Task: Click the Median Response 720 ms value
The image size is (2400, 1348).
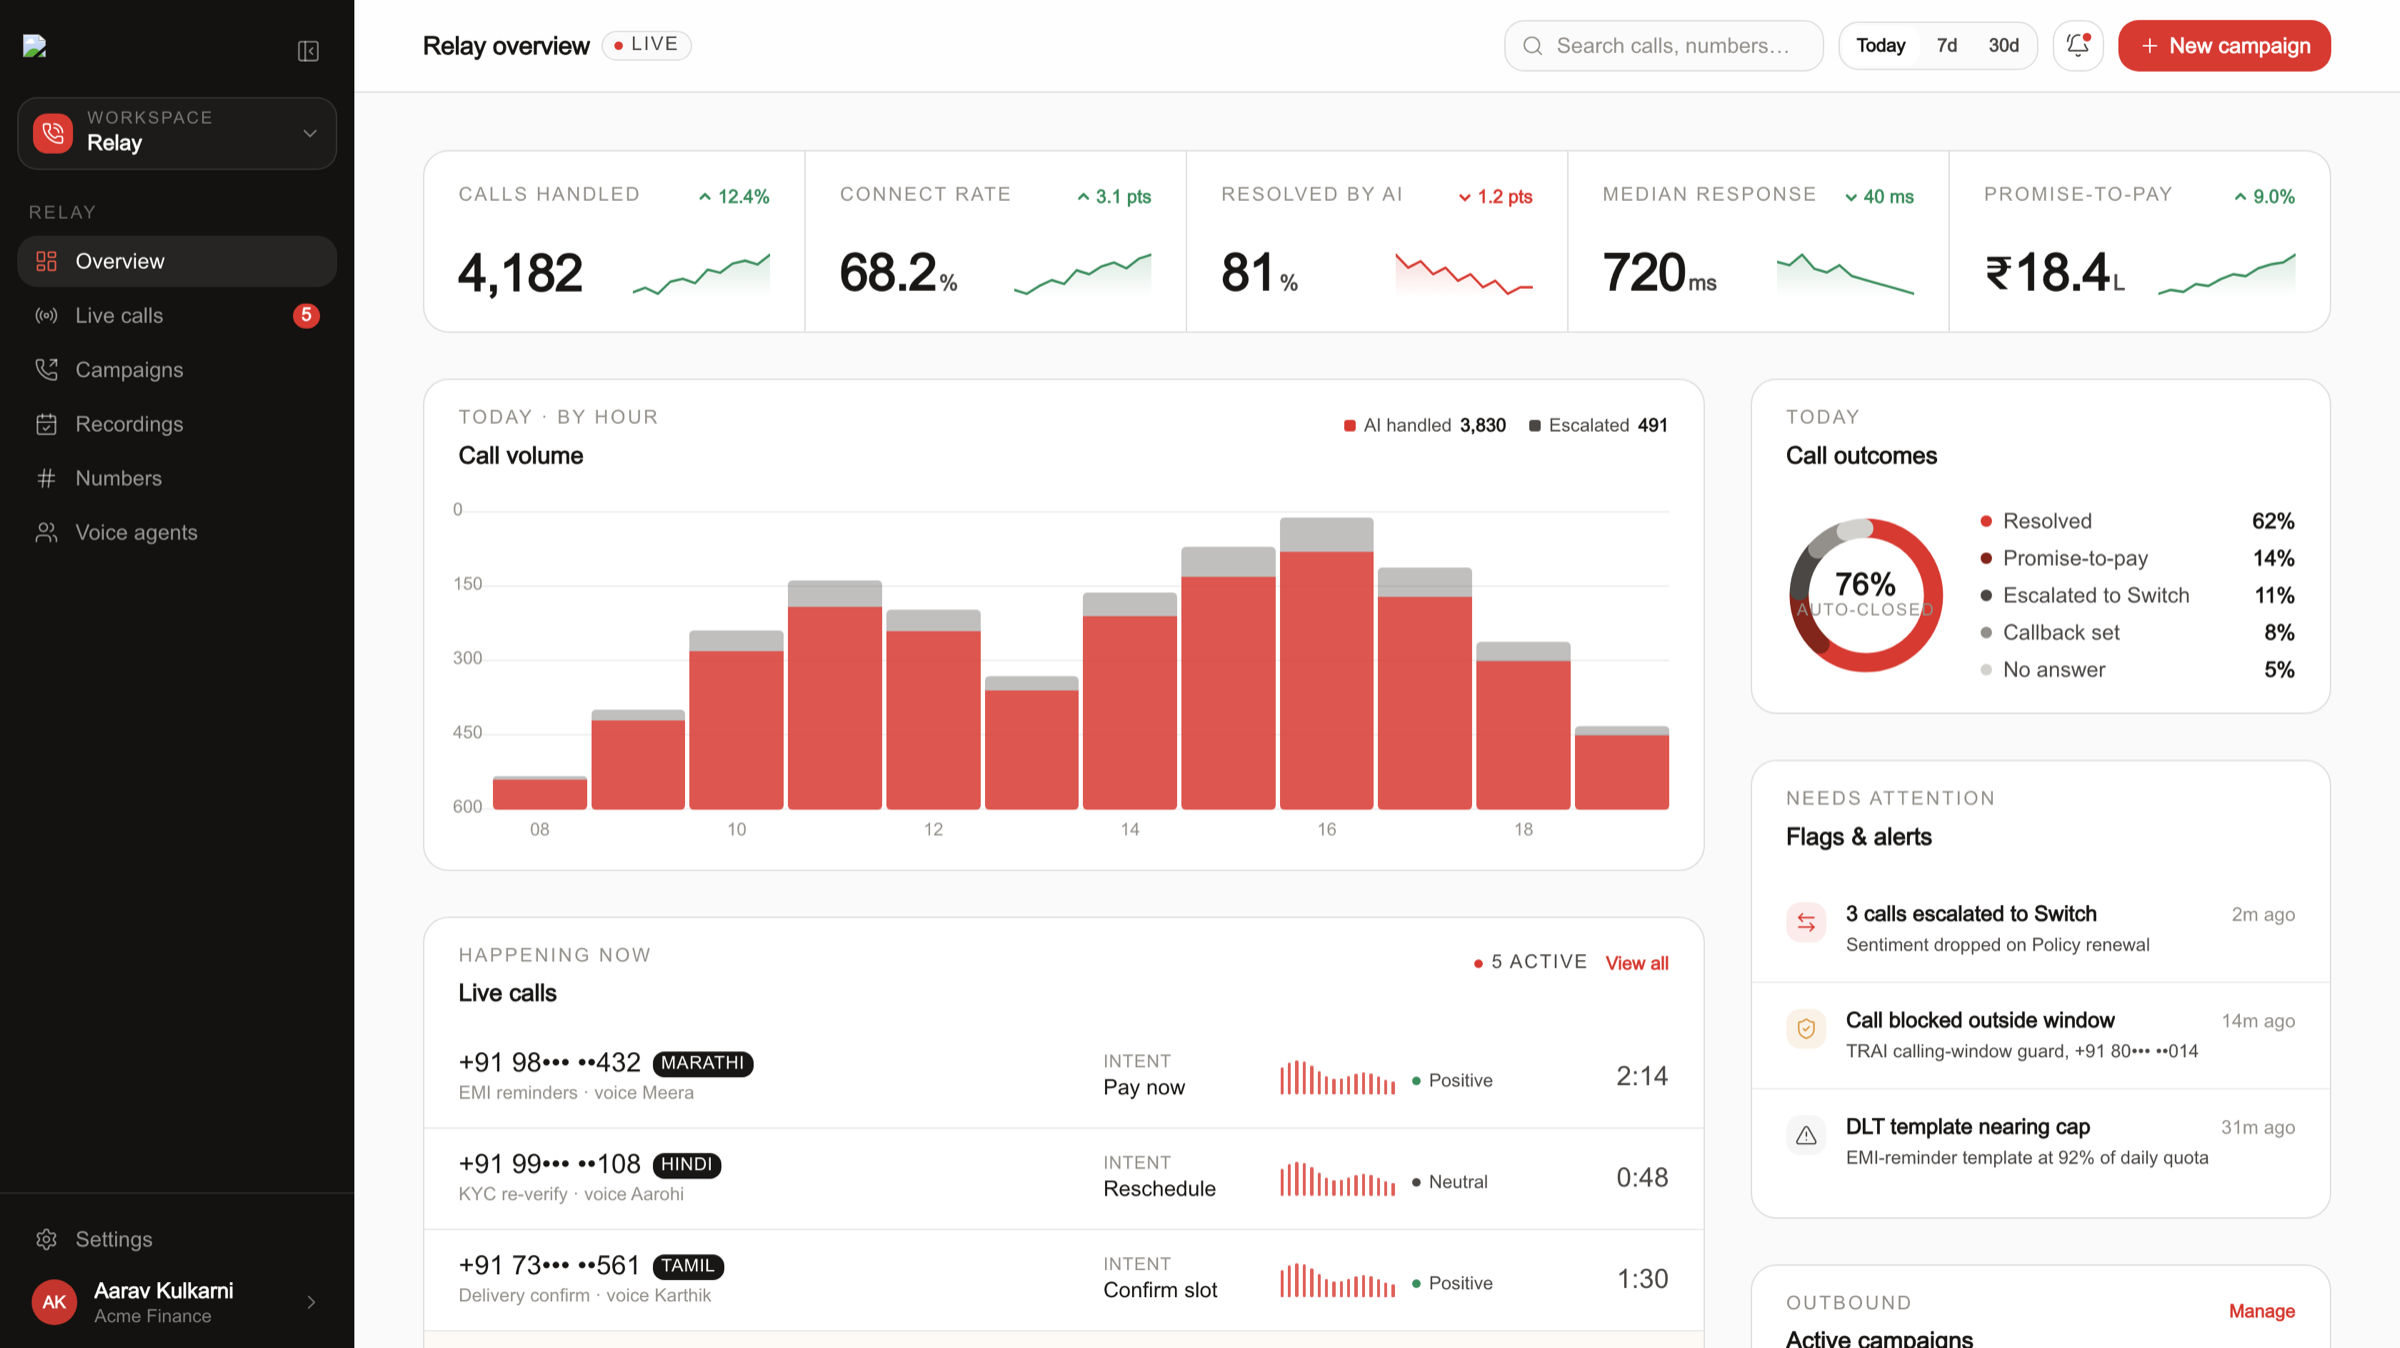Action: click(1659, 273)
